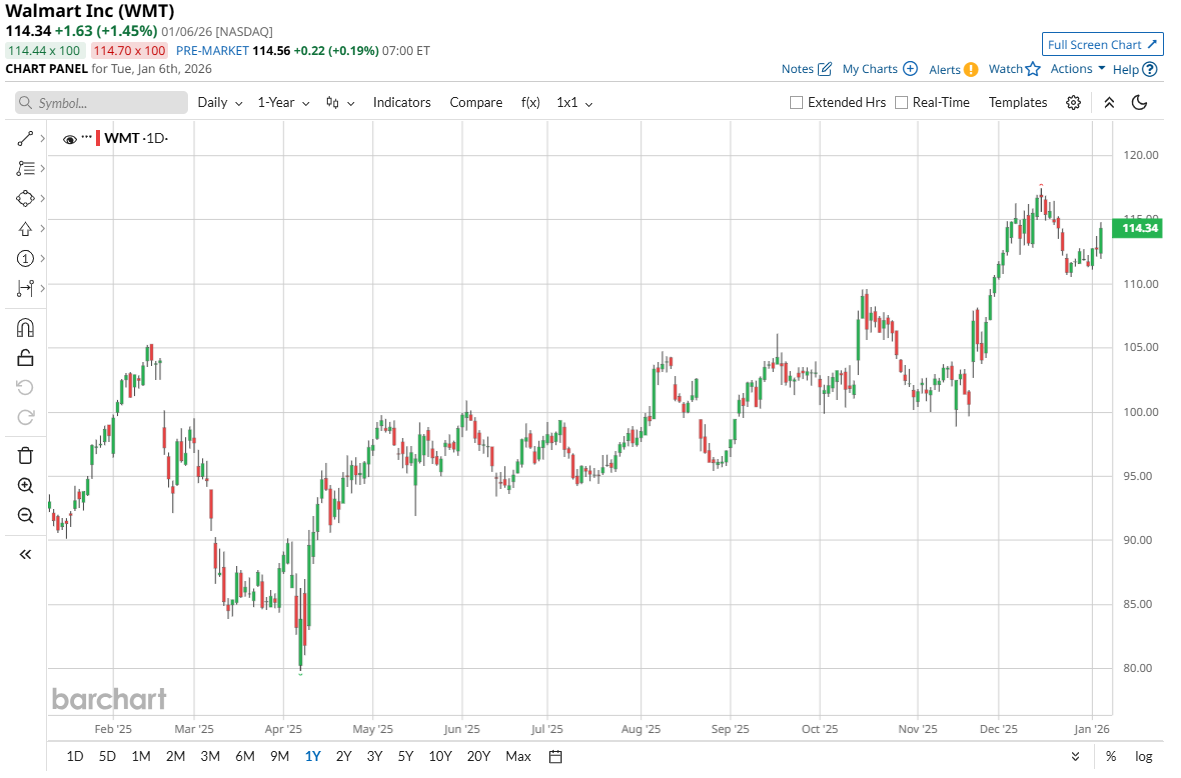Switch to dark mode moon icon
Viewport: 1181px width, 778px height.
pyautogui.click(x=1139, y=102)
